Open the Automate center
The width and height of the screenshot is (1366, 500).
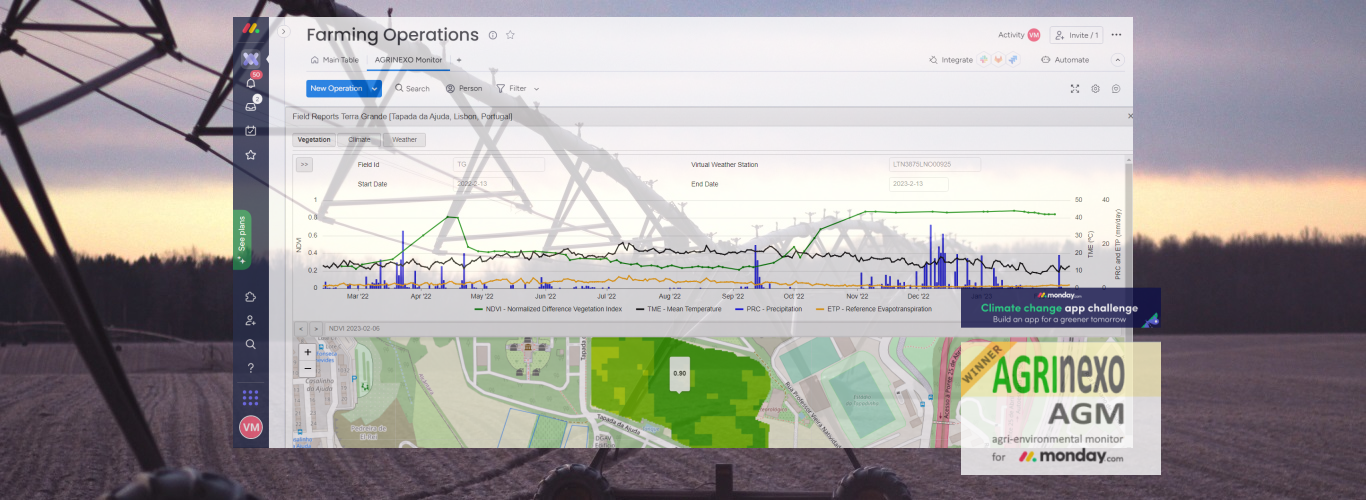[x=1065, y=60]
